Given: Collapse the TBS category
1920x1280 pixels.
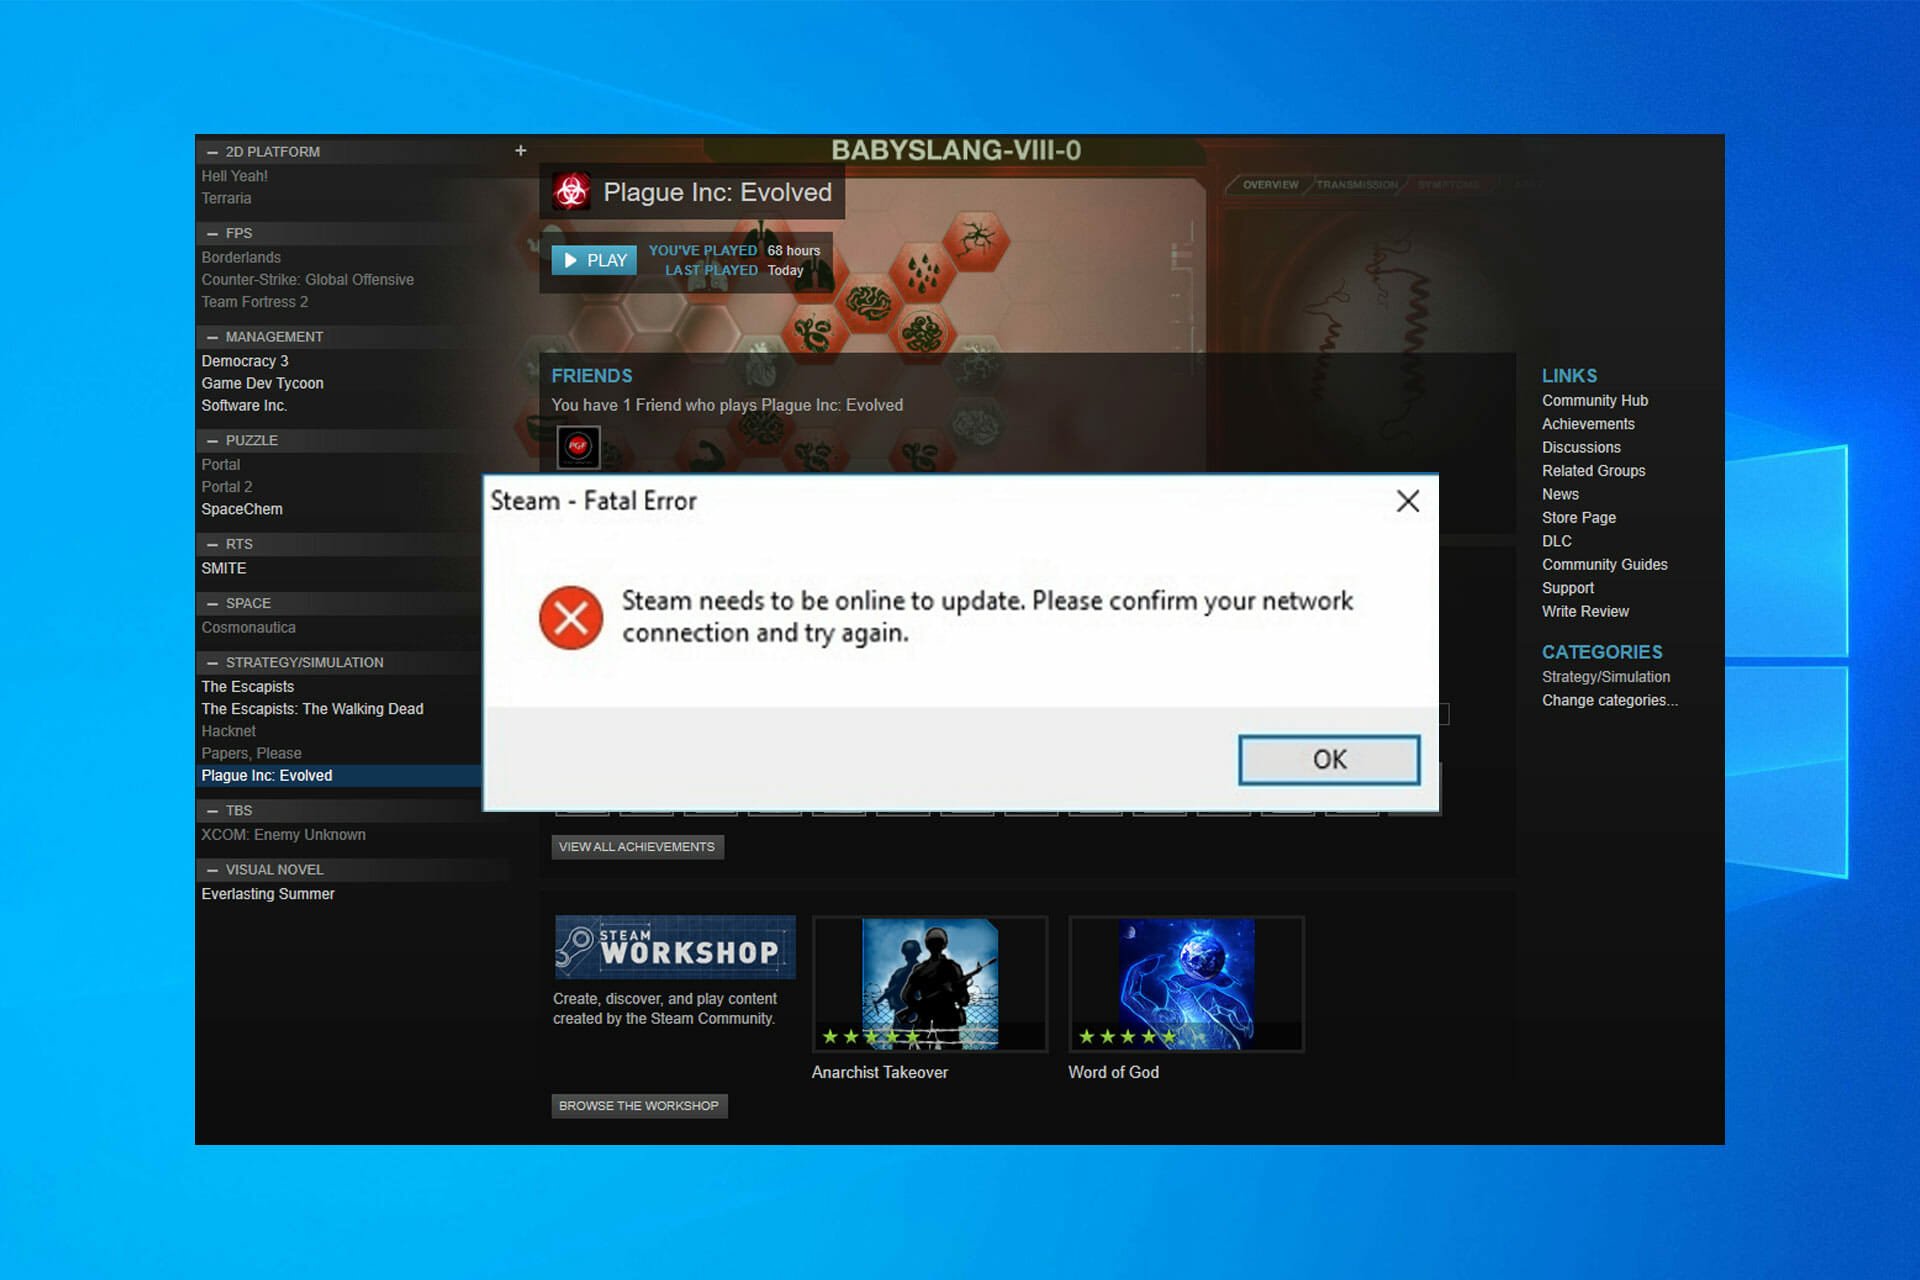Looking at the screenshot, I should [x=212, y=811].
